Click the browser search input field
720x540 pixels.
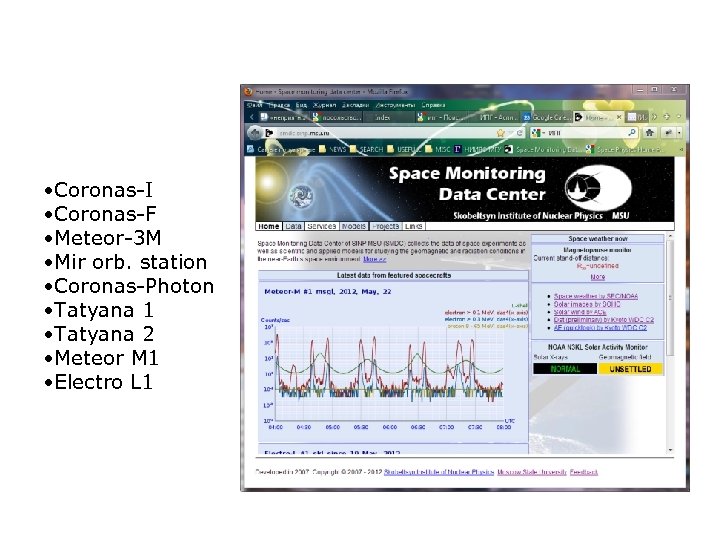(585, 133)
